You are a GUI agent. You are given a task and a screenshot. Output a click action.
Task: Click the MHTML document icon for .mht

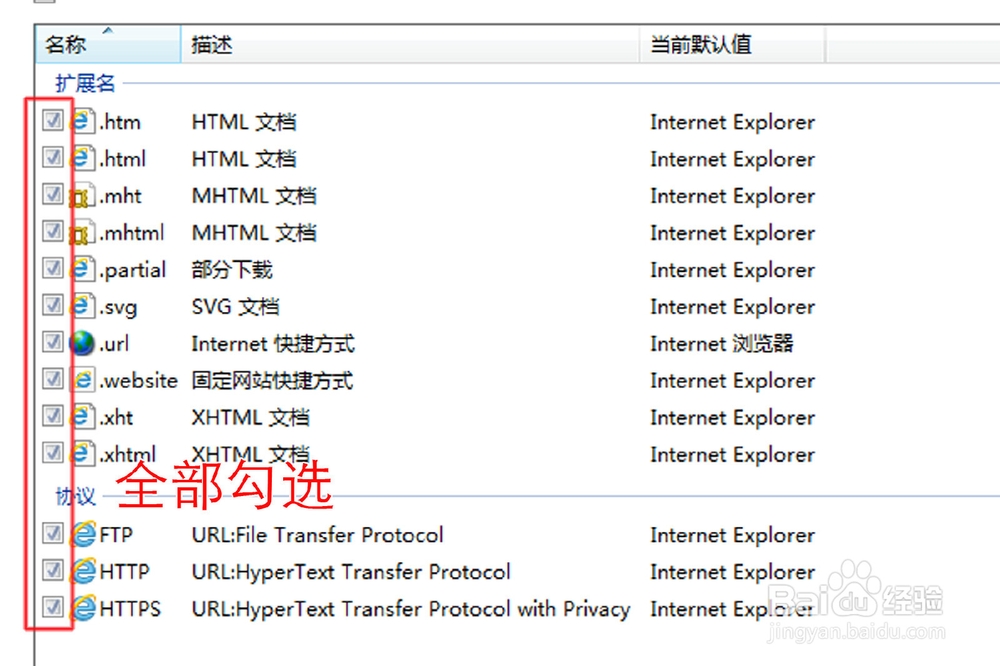[82, 196]
